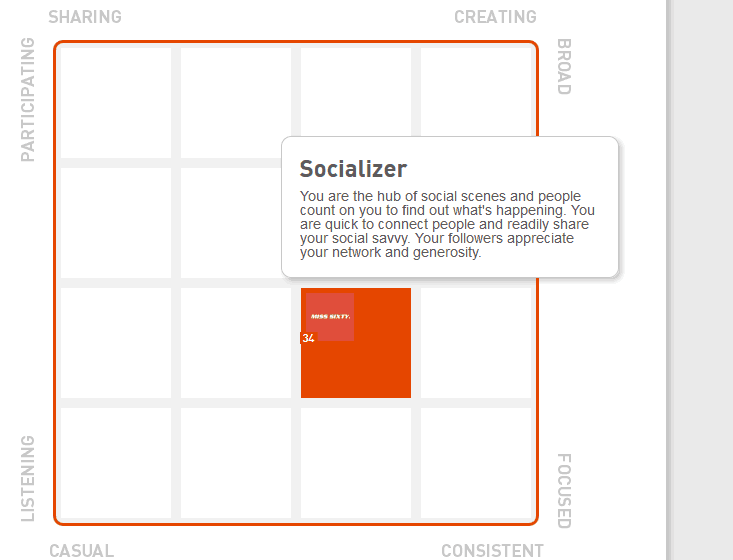Click the CONSISTENT axis label
Image resolution: width=733 pixels, height=560 pixels.
click(x=492, y=551)
